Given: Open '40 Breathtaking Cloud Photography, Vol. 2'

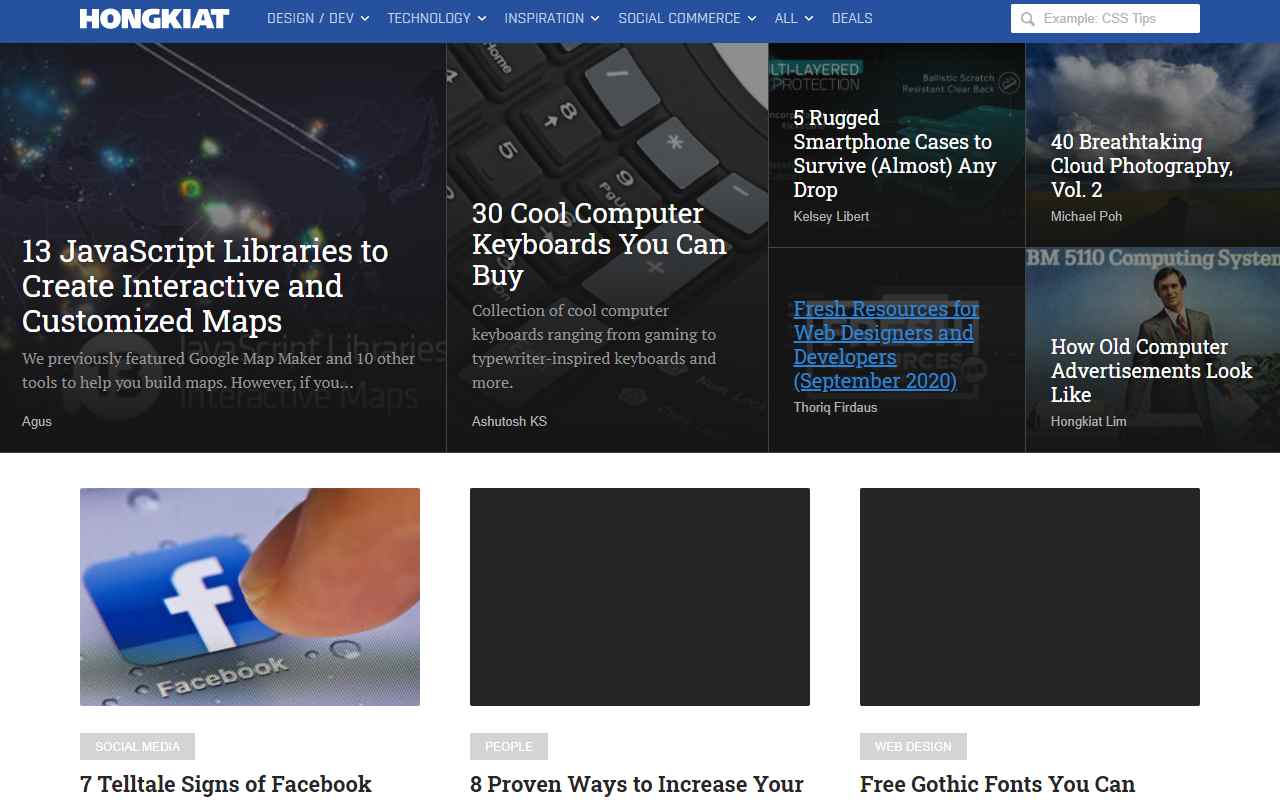Looking at the screenshot, I should (1141, 166).
